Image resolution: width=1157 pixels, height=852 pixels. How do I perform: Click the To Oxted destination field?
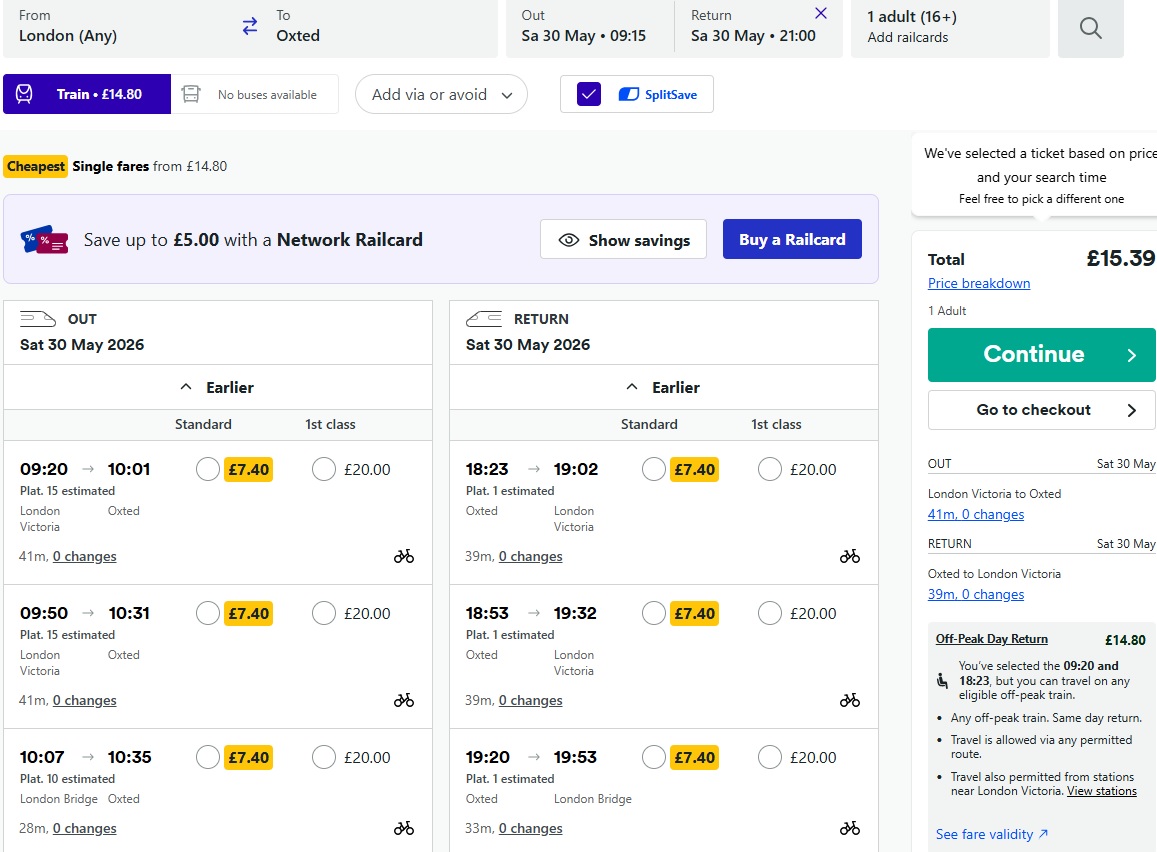point(380,27)
